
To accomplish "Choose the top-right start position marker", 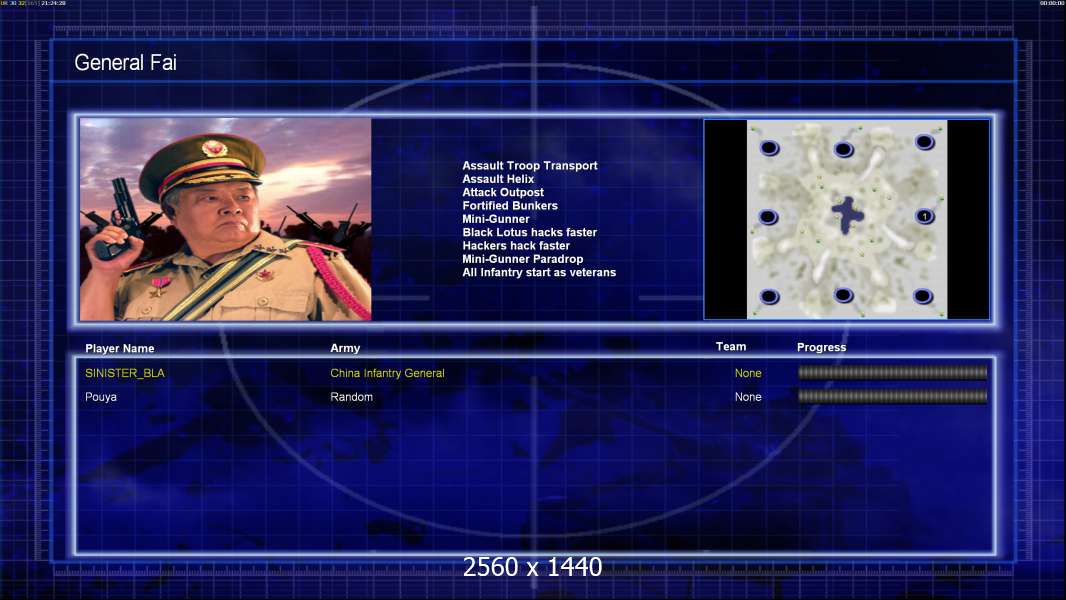I will (x=924, y=141).
